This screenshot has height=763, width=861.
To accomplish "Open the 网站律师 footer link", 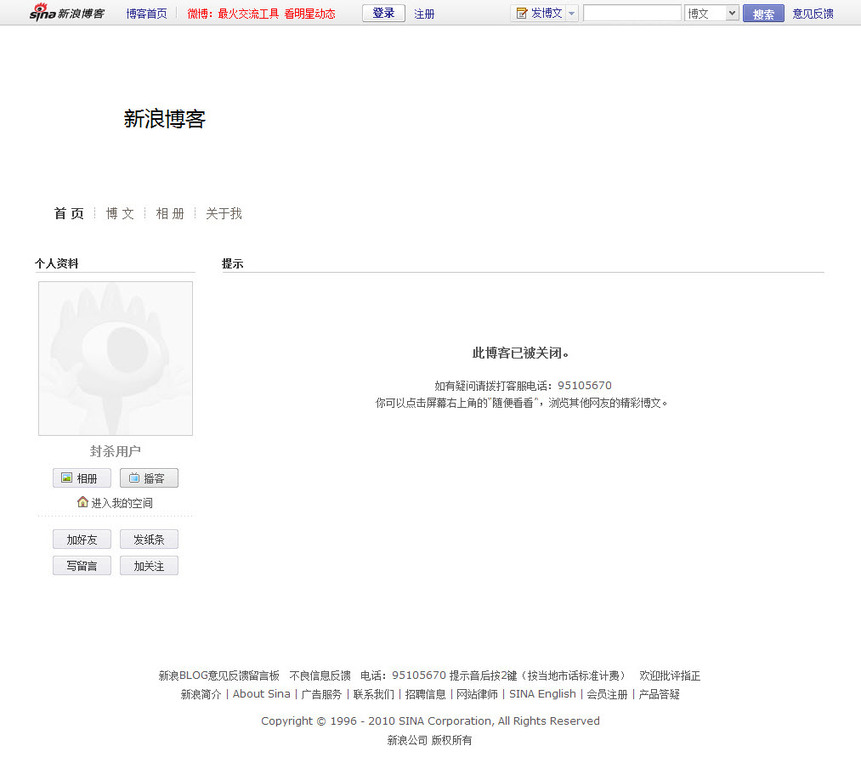I will (477, 694).
